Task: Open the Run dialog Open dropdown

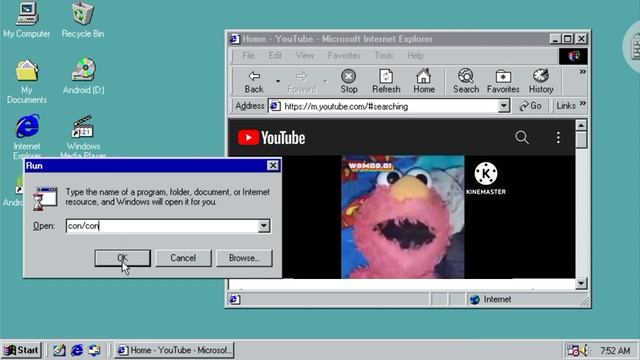Action: (264, 226)
